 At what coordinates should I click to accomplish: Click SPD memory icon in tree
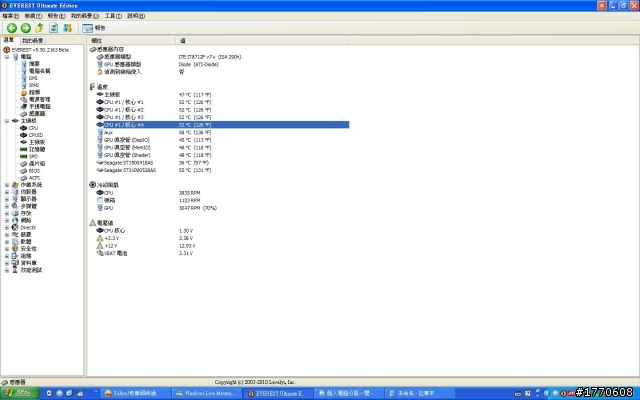click(23, 156)
